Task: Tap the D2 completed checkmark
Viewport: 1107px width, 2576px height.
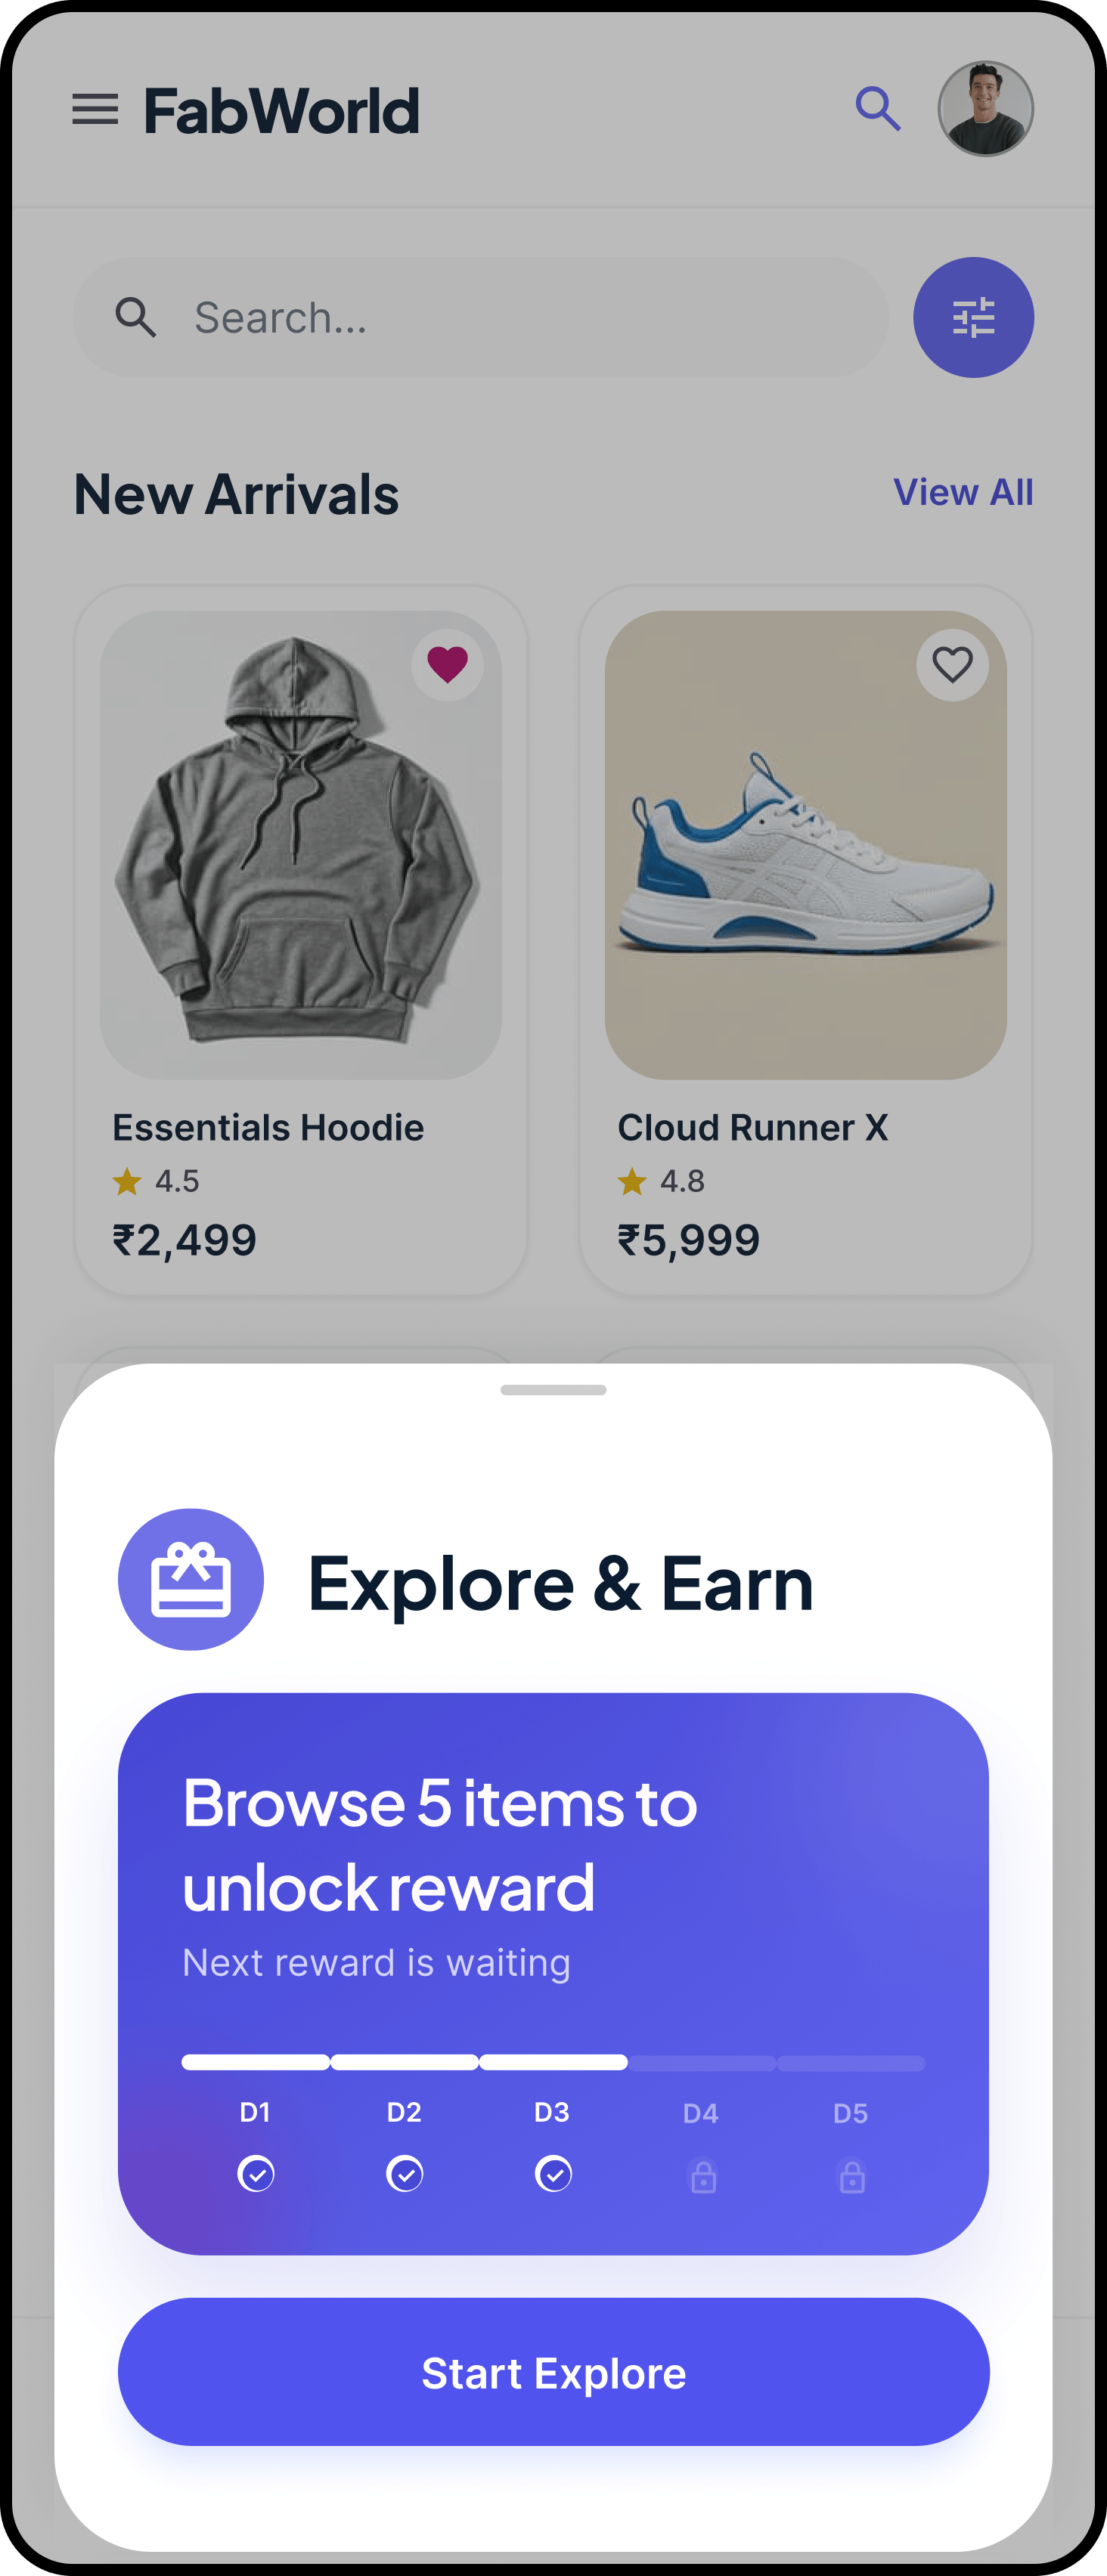Action: pyautogui.click(x=404, y=2173)
